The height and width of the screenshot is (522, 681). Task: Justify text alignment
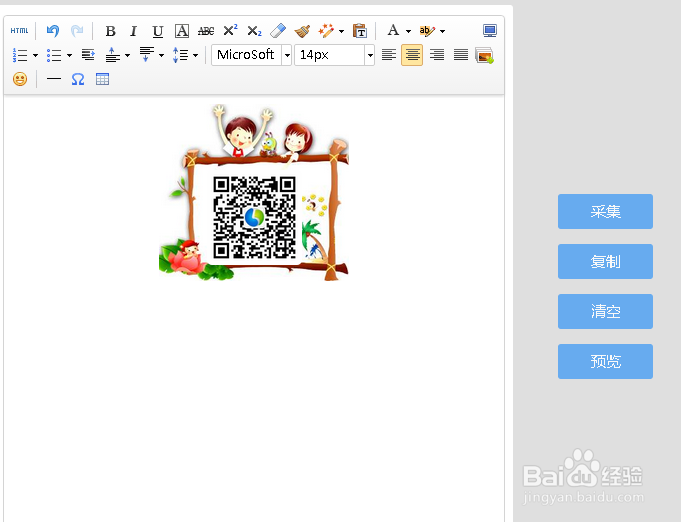(x=461, y=55)
